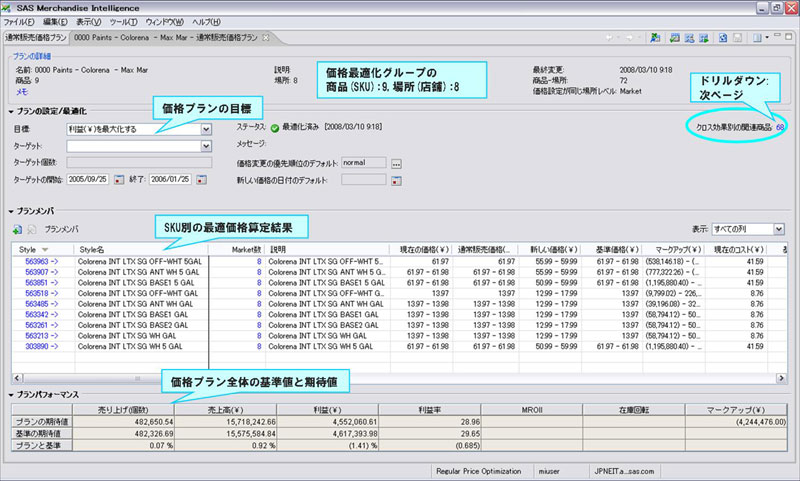800x481 pixels.
Task: Open the ファイル menu
Action: tap(19, 22)
